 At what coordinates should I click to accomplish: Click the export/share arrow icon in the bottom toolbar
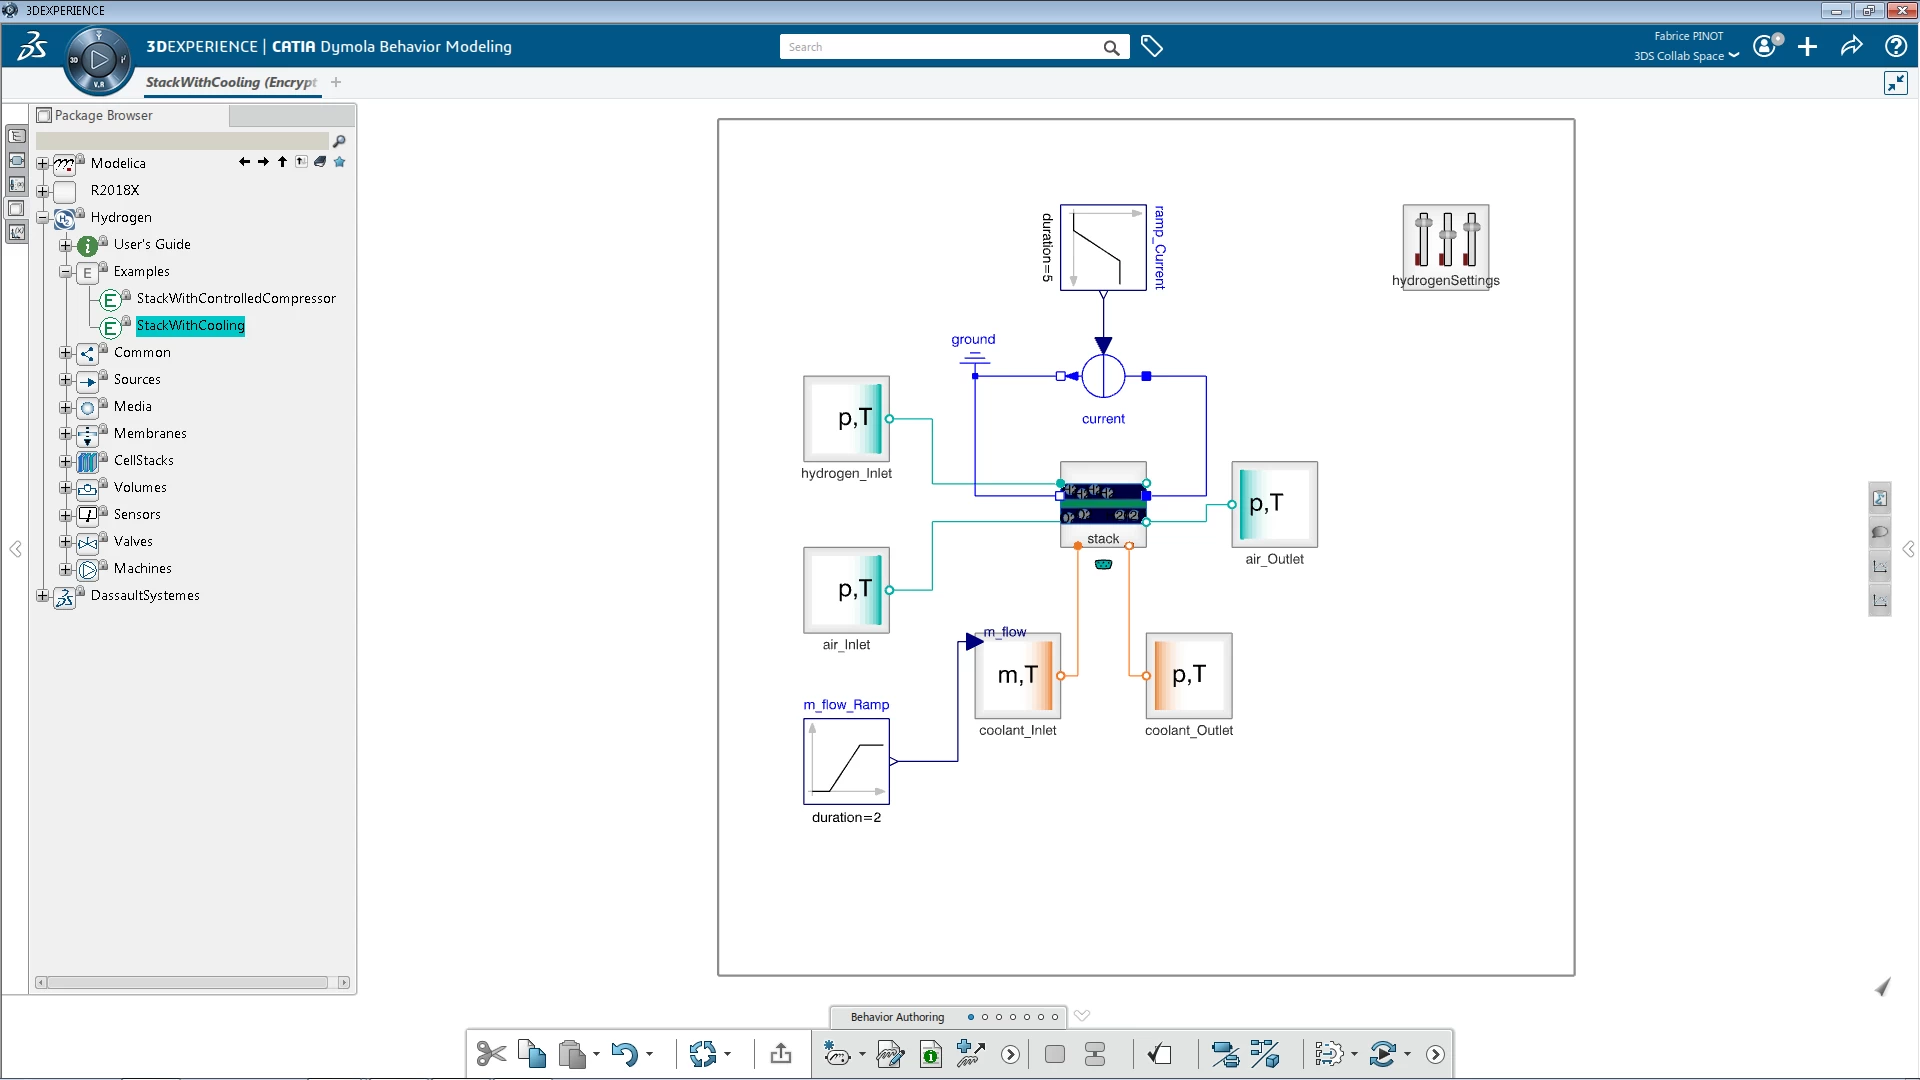pyautogui.click(x=780, y=1053)
